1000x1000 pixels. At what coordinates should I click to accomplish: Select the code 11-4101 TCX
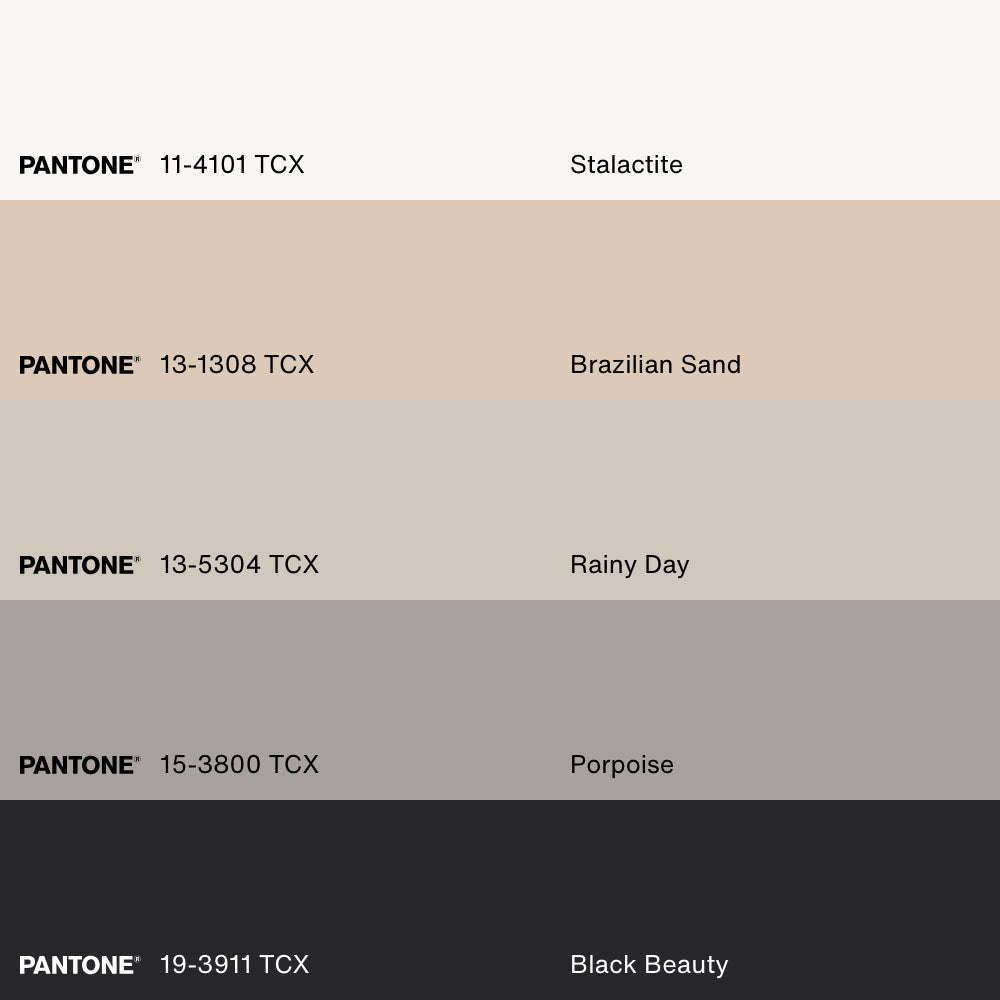tap(232, 165)
